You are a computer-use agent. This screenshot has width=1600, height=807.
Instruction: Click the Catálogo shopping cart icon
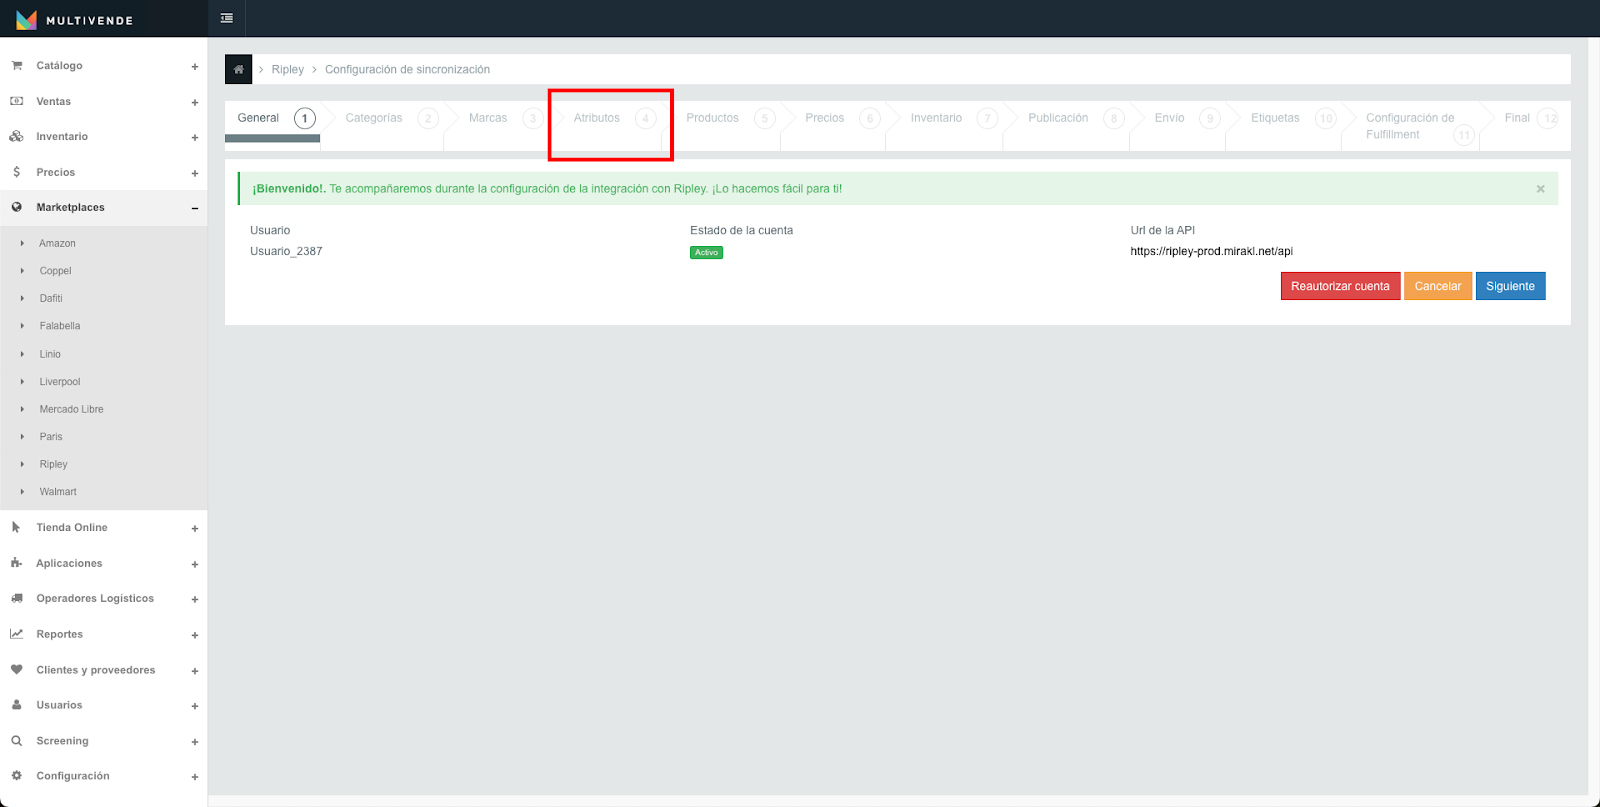(x=16, y=66)
